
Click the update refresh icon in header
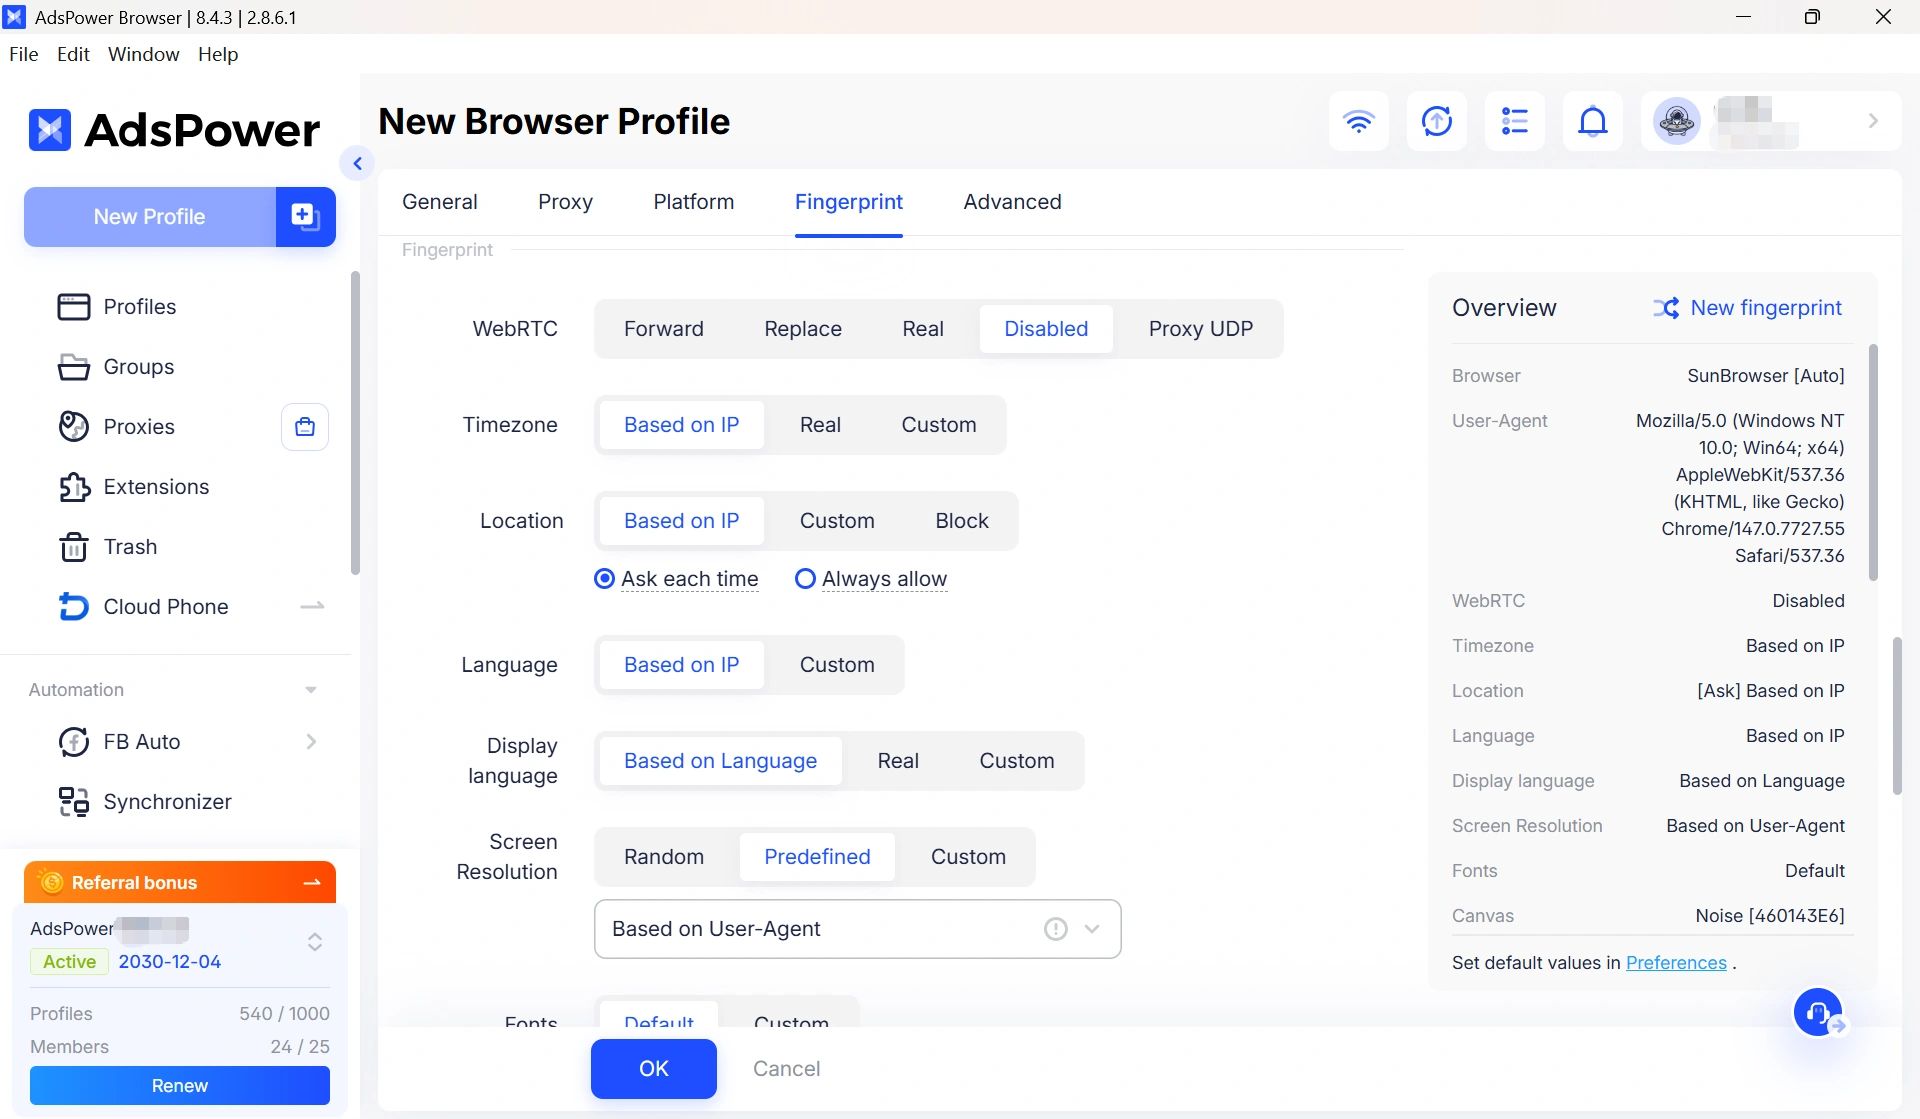click(1436, 121)
